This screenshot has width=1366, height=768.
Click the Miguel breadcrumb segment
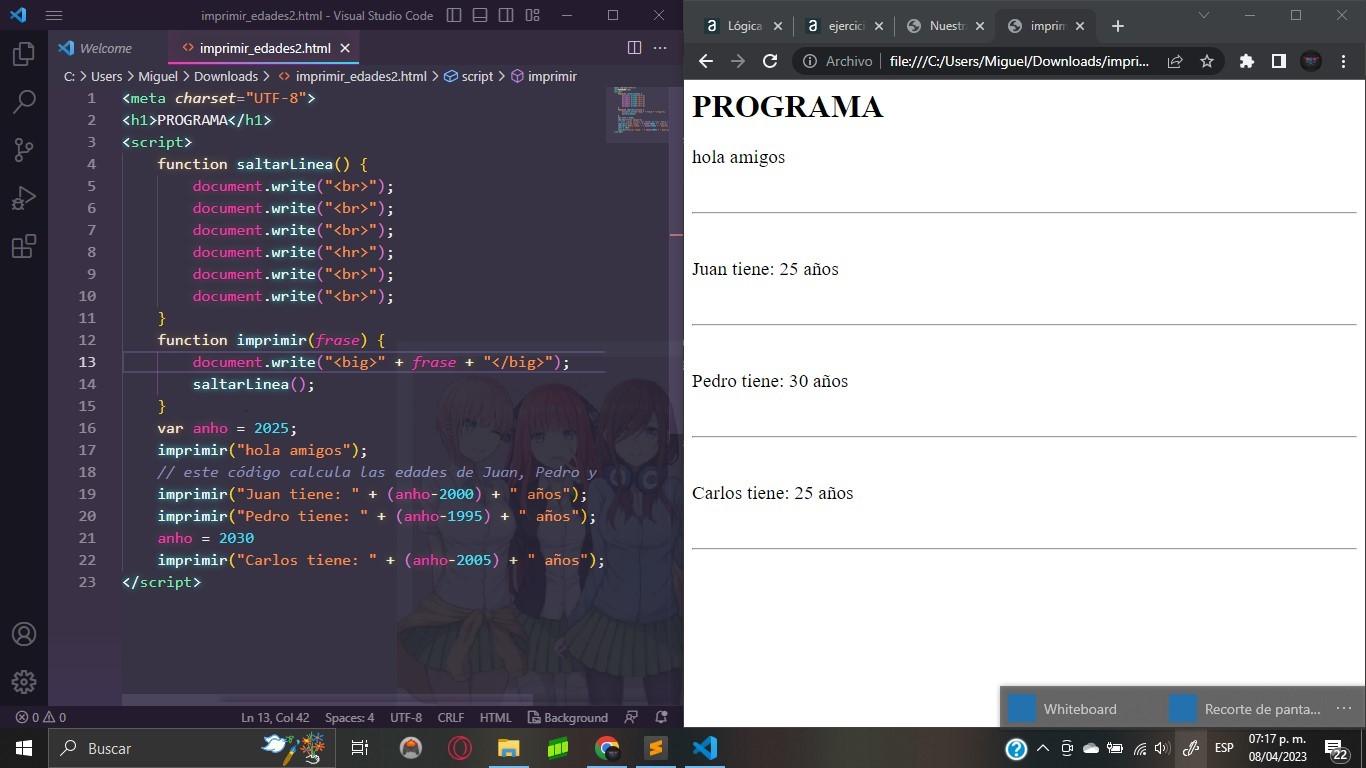[x=158, y=76]
